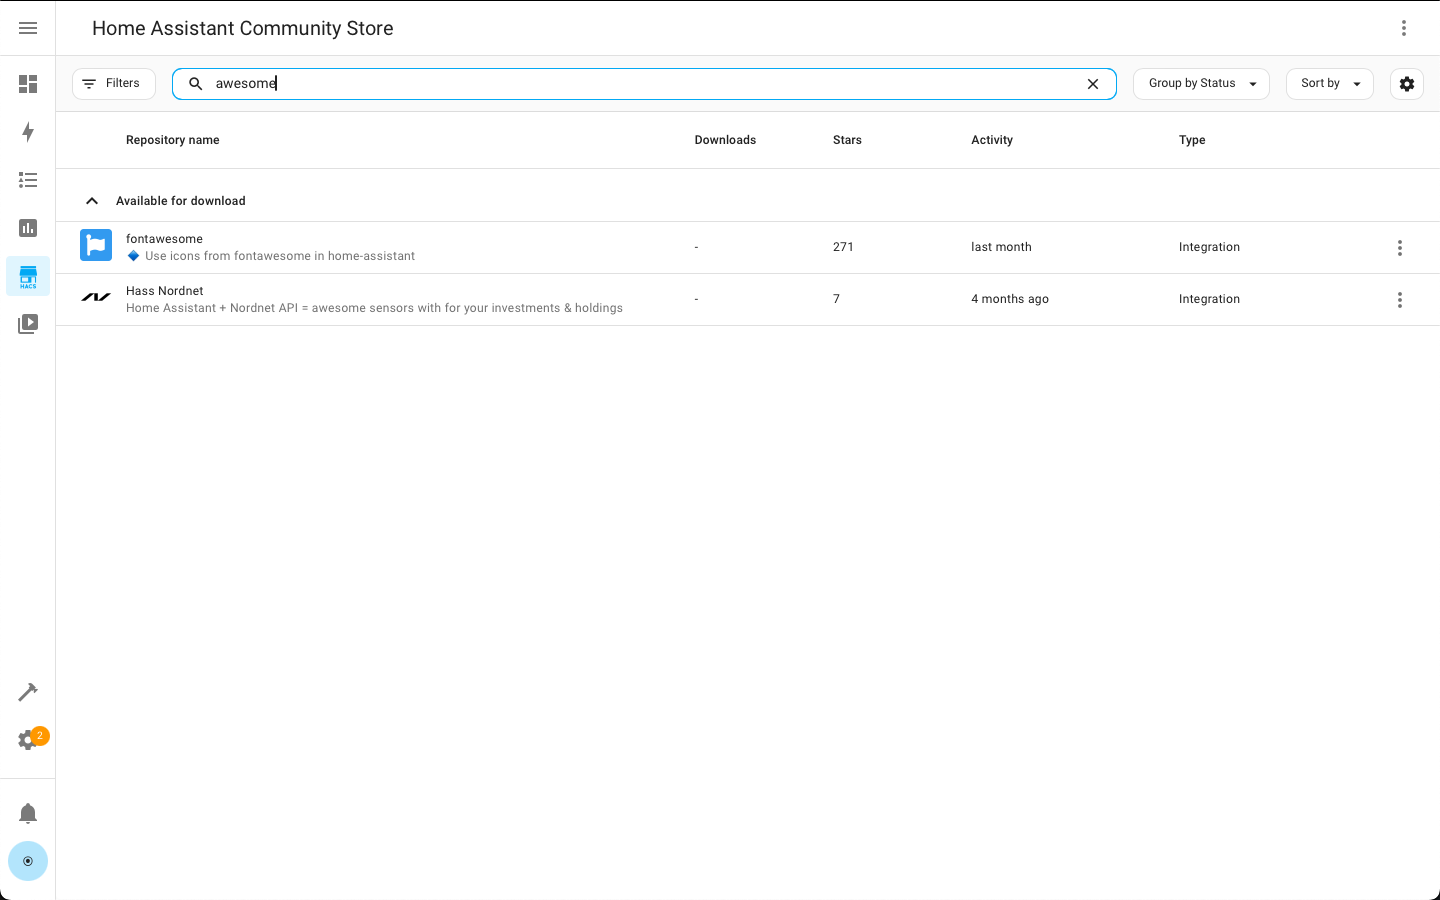Open Settings gear with notification badge
This screenshot has height=900, width=1440.
[28, 740]
